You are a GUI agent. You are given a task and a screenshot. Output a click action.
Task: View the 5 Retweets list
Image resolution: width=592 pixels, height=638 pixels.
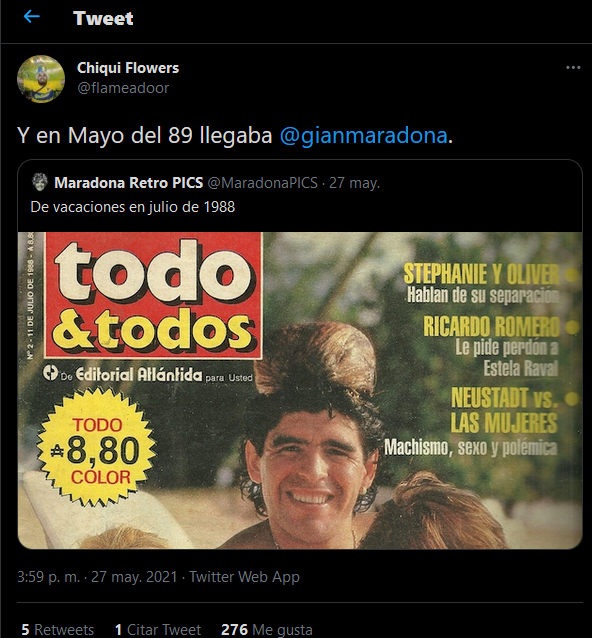point(57,629)
